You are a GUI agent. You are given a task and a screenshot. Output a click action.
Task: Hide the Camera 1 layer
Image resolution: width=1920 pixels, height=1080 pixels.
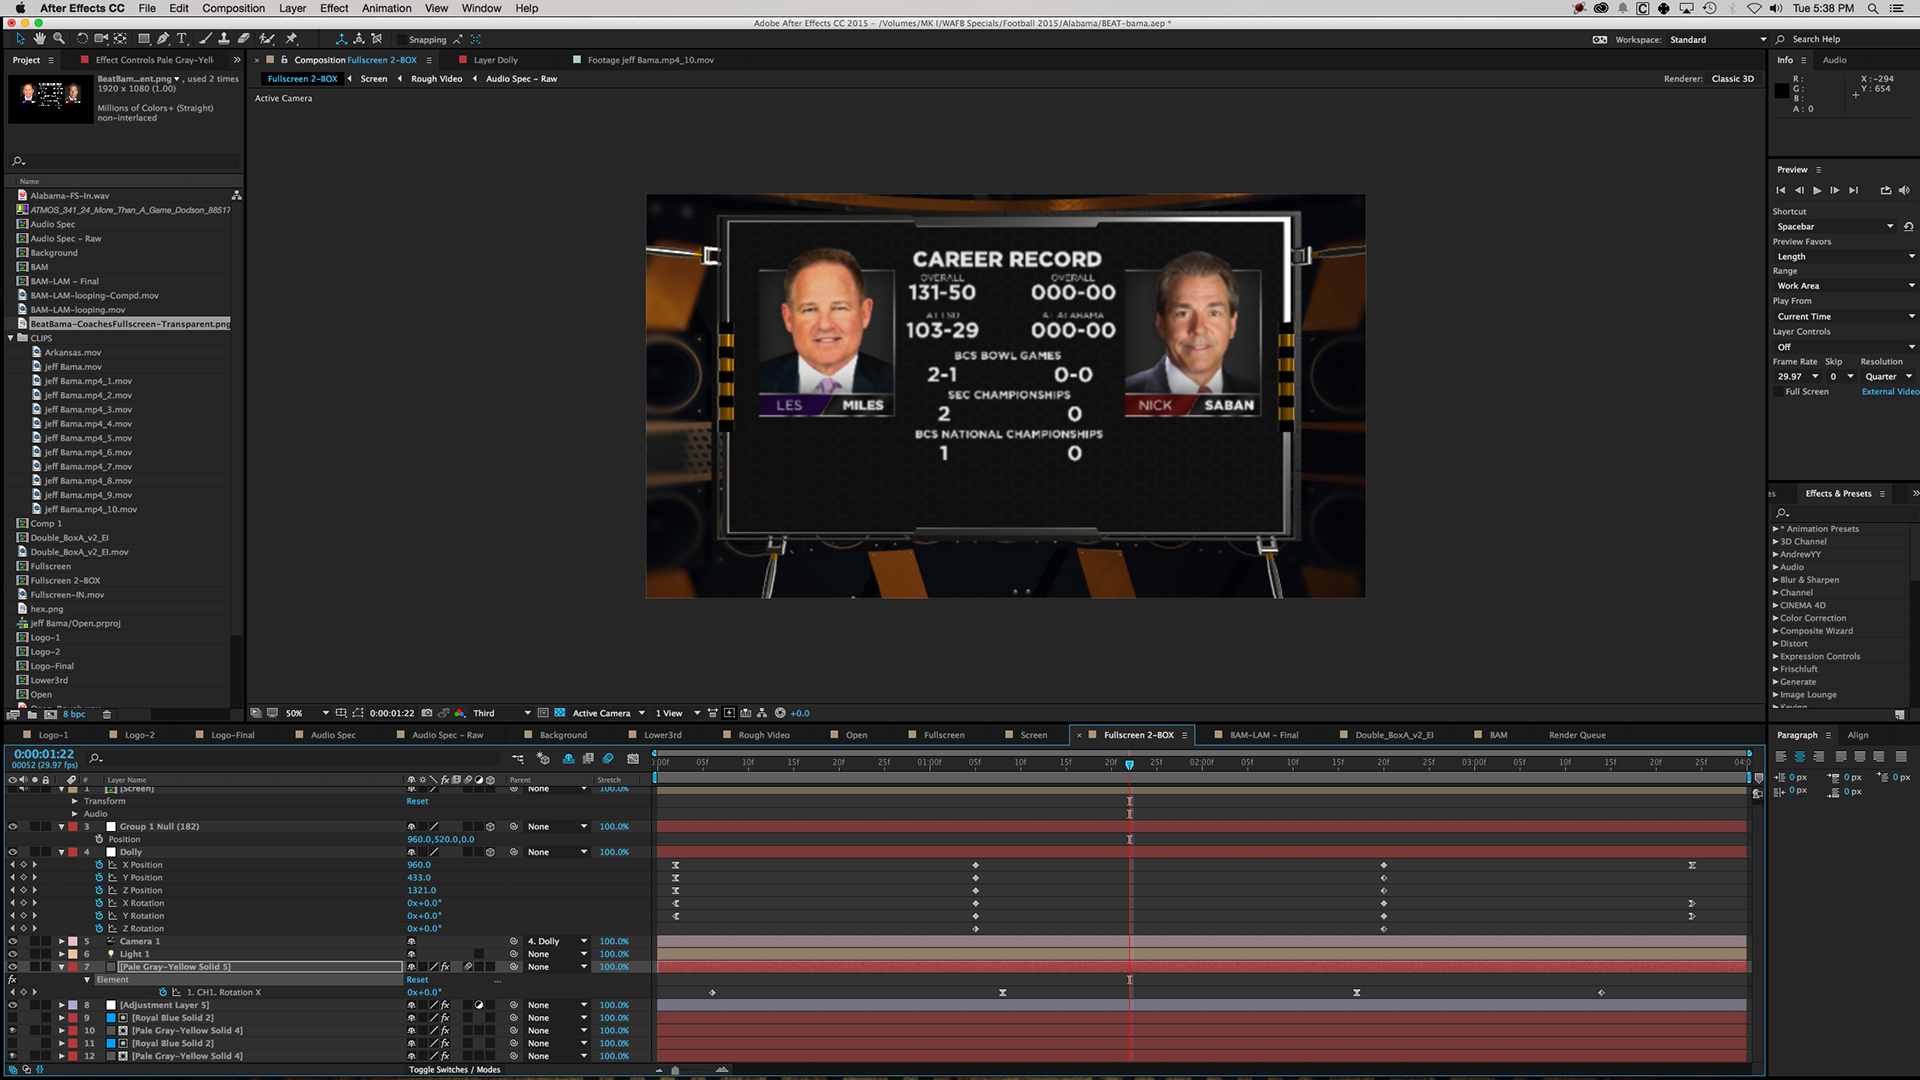[x=13, y=941]
